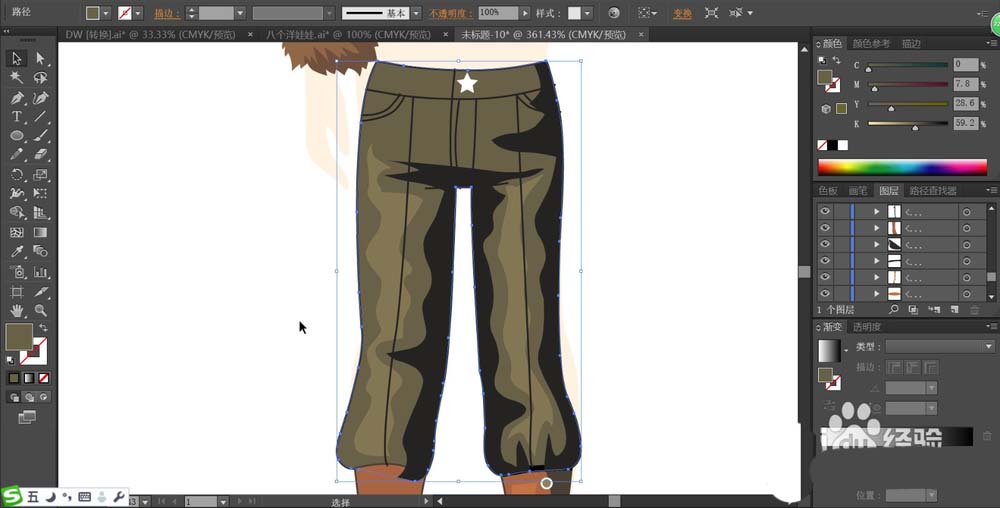The width and height of the screenshot is (1000, 508).
Task: Toggle visibility of the third layer row
Action: (825, 244)
